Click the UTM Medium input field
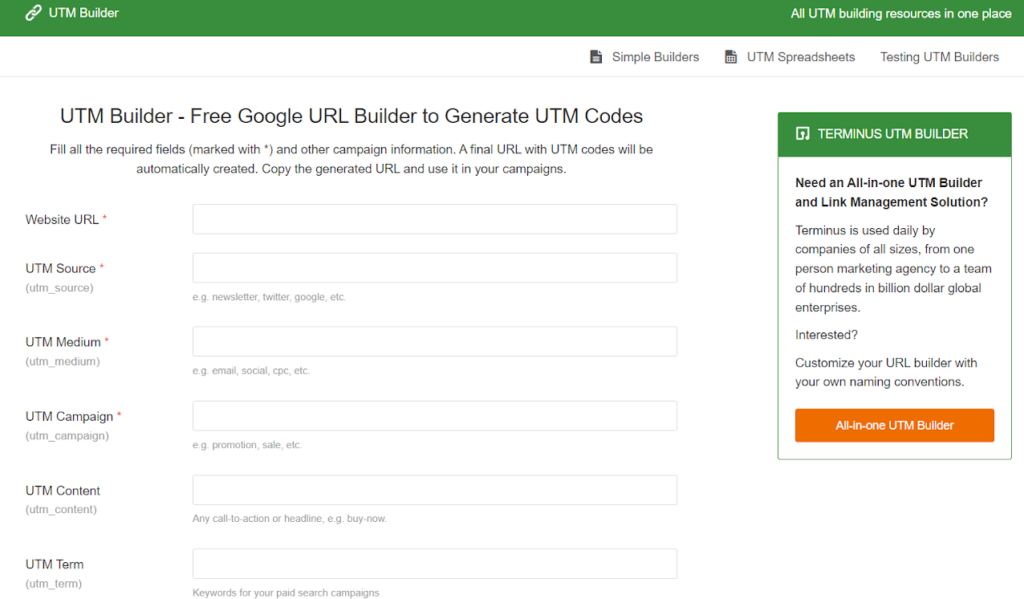Image resolution: width=1024 pixels, height=599 pixels. [433, 342]
